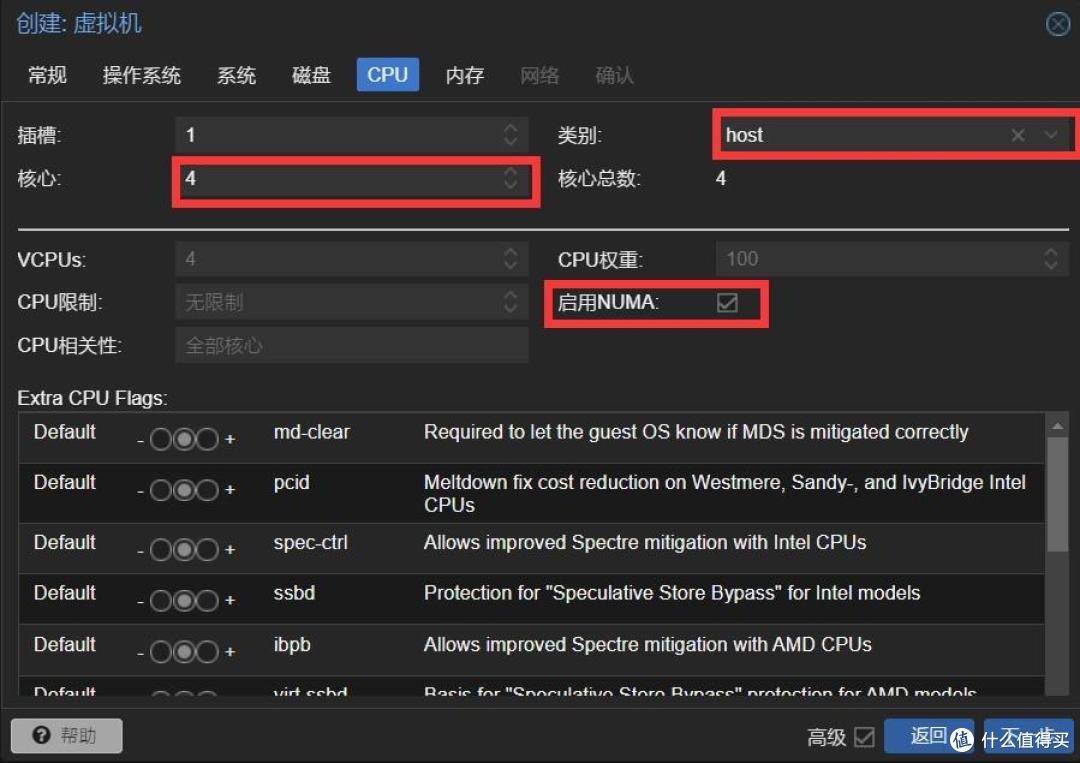Set pcid flag to on (right radio)
Image resolution: width=1080 pixels, height=763 pixels.
(x=207, y=490)
